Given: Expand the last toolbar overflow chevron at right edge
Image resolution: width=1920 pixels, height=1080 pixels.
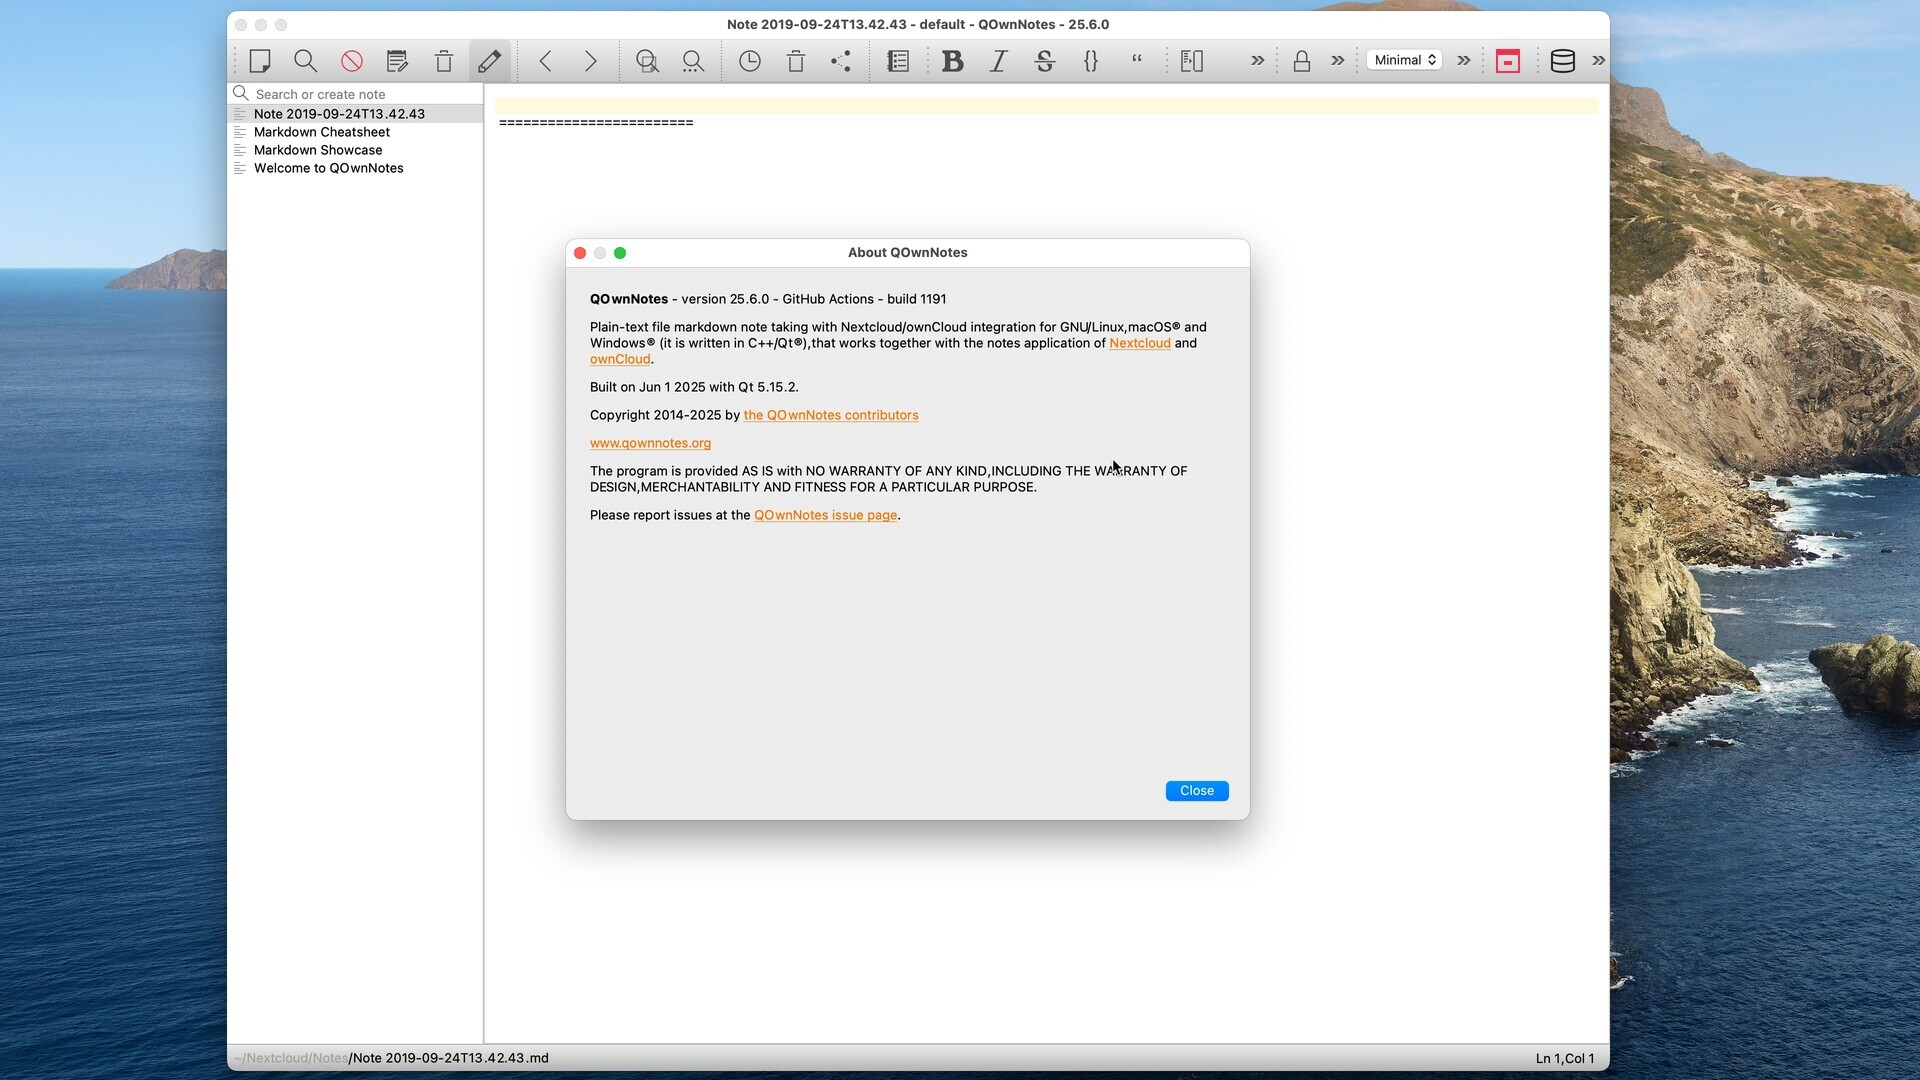Looking at the screenshot, I should coord(1599,61).
